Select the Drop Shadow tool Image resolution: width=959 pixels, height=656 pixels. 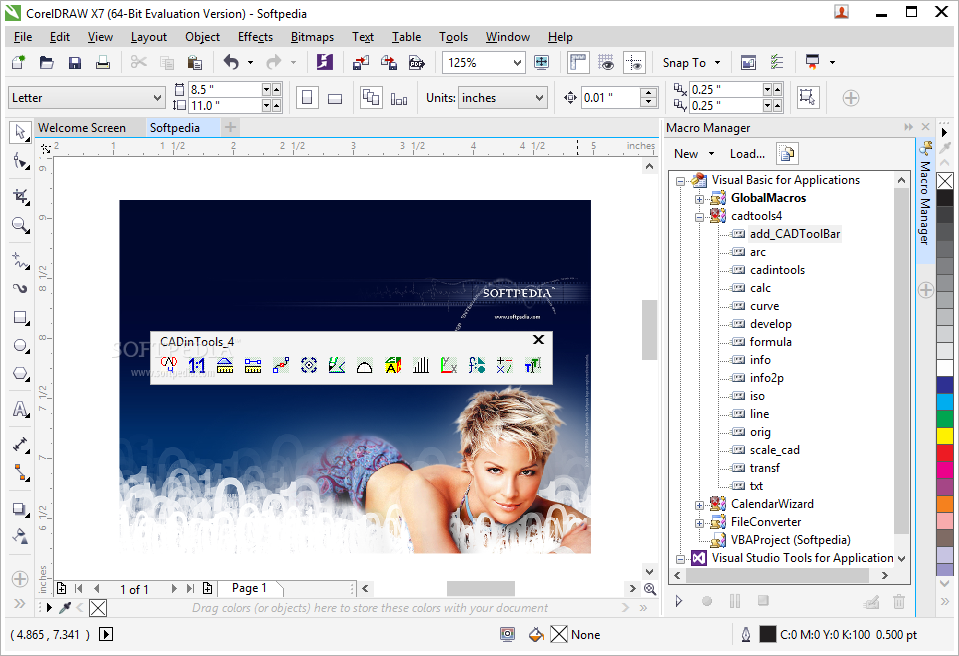pyautogui.click(x=20, y=509)
